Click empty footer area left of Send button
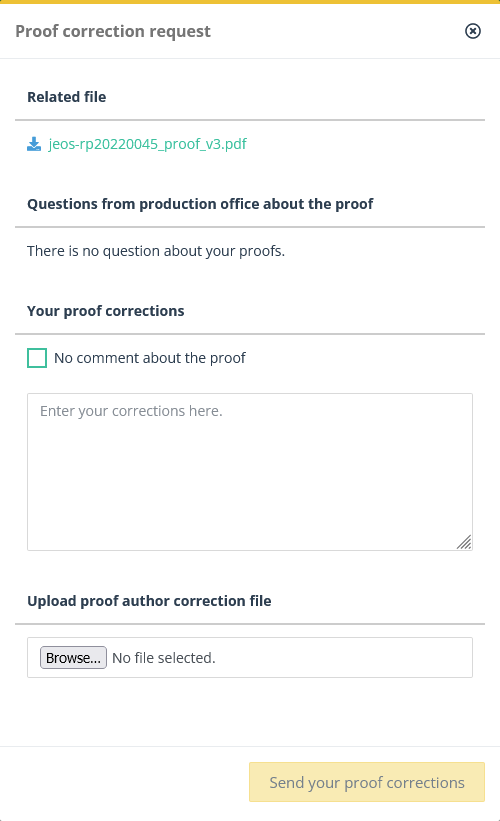 125,782
